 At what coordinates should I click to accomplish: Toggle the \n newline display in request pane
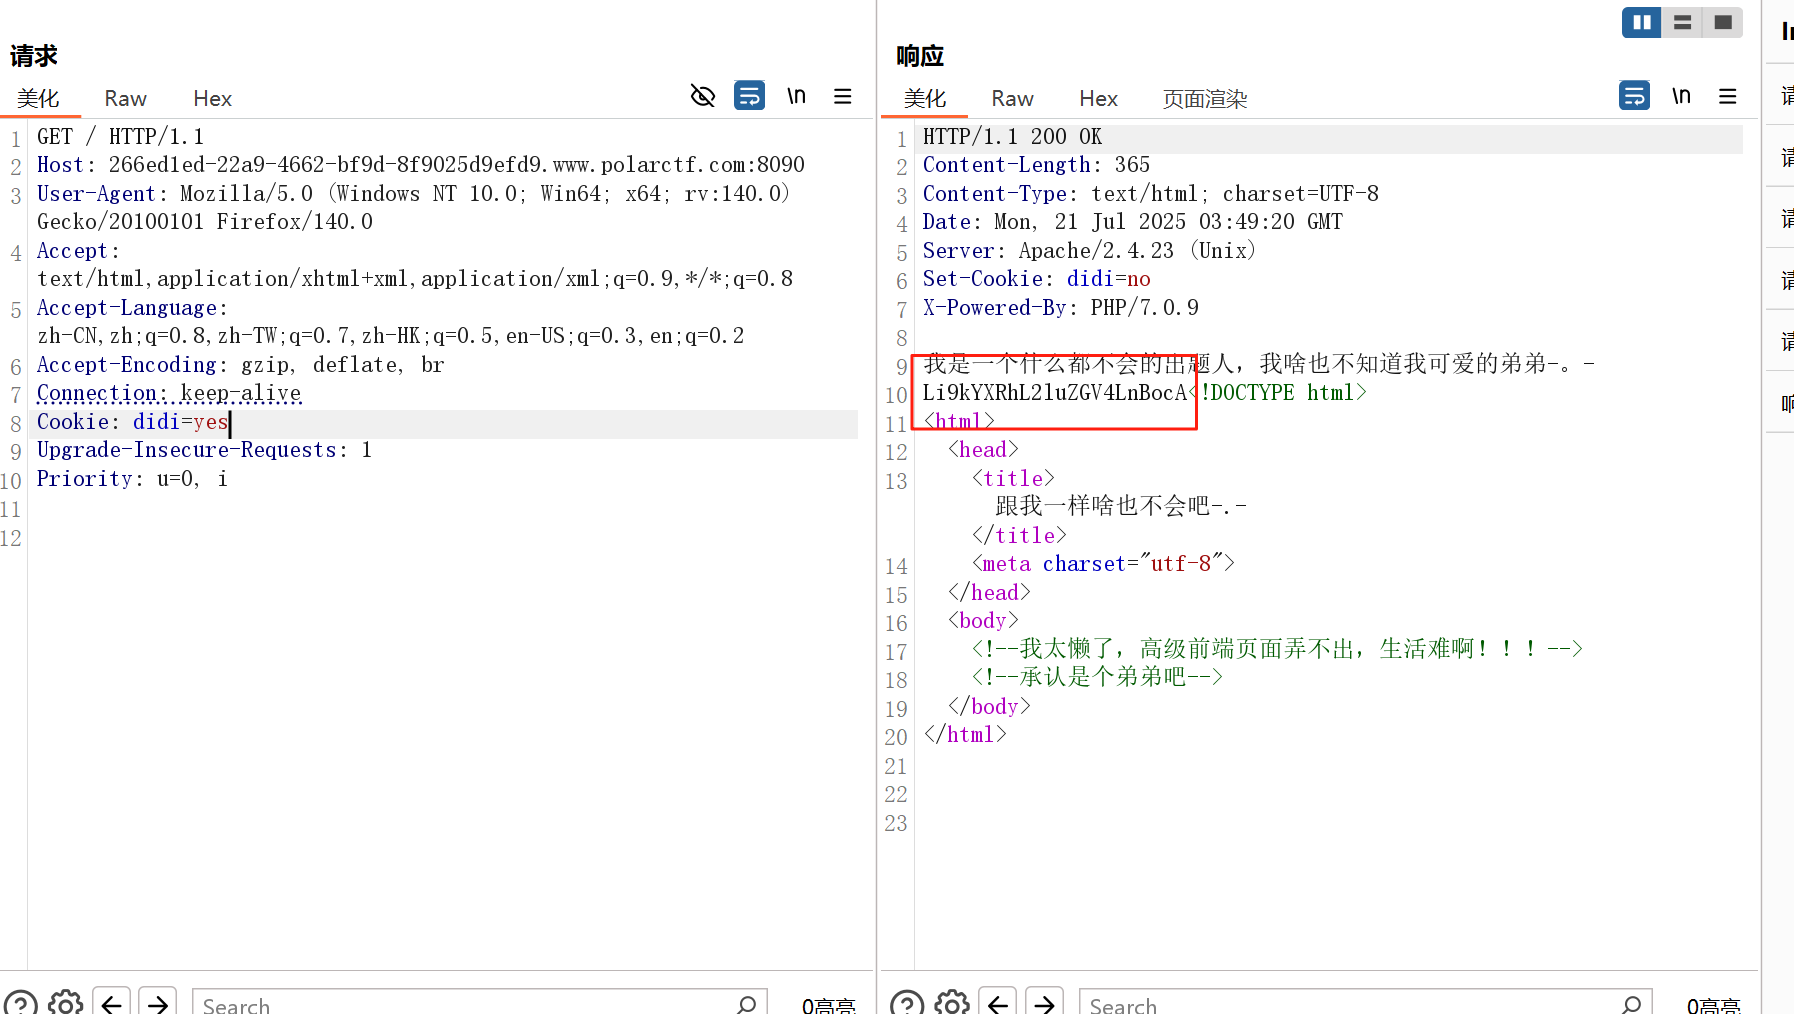coord(796,96)
